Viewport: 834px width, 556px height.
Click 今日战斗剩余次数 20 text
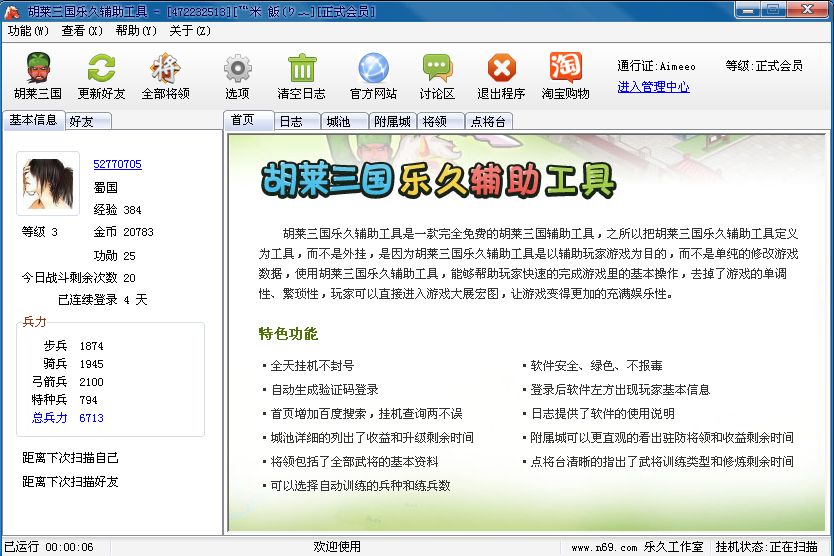(x=79, y=278)
